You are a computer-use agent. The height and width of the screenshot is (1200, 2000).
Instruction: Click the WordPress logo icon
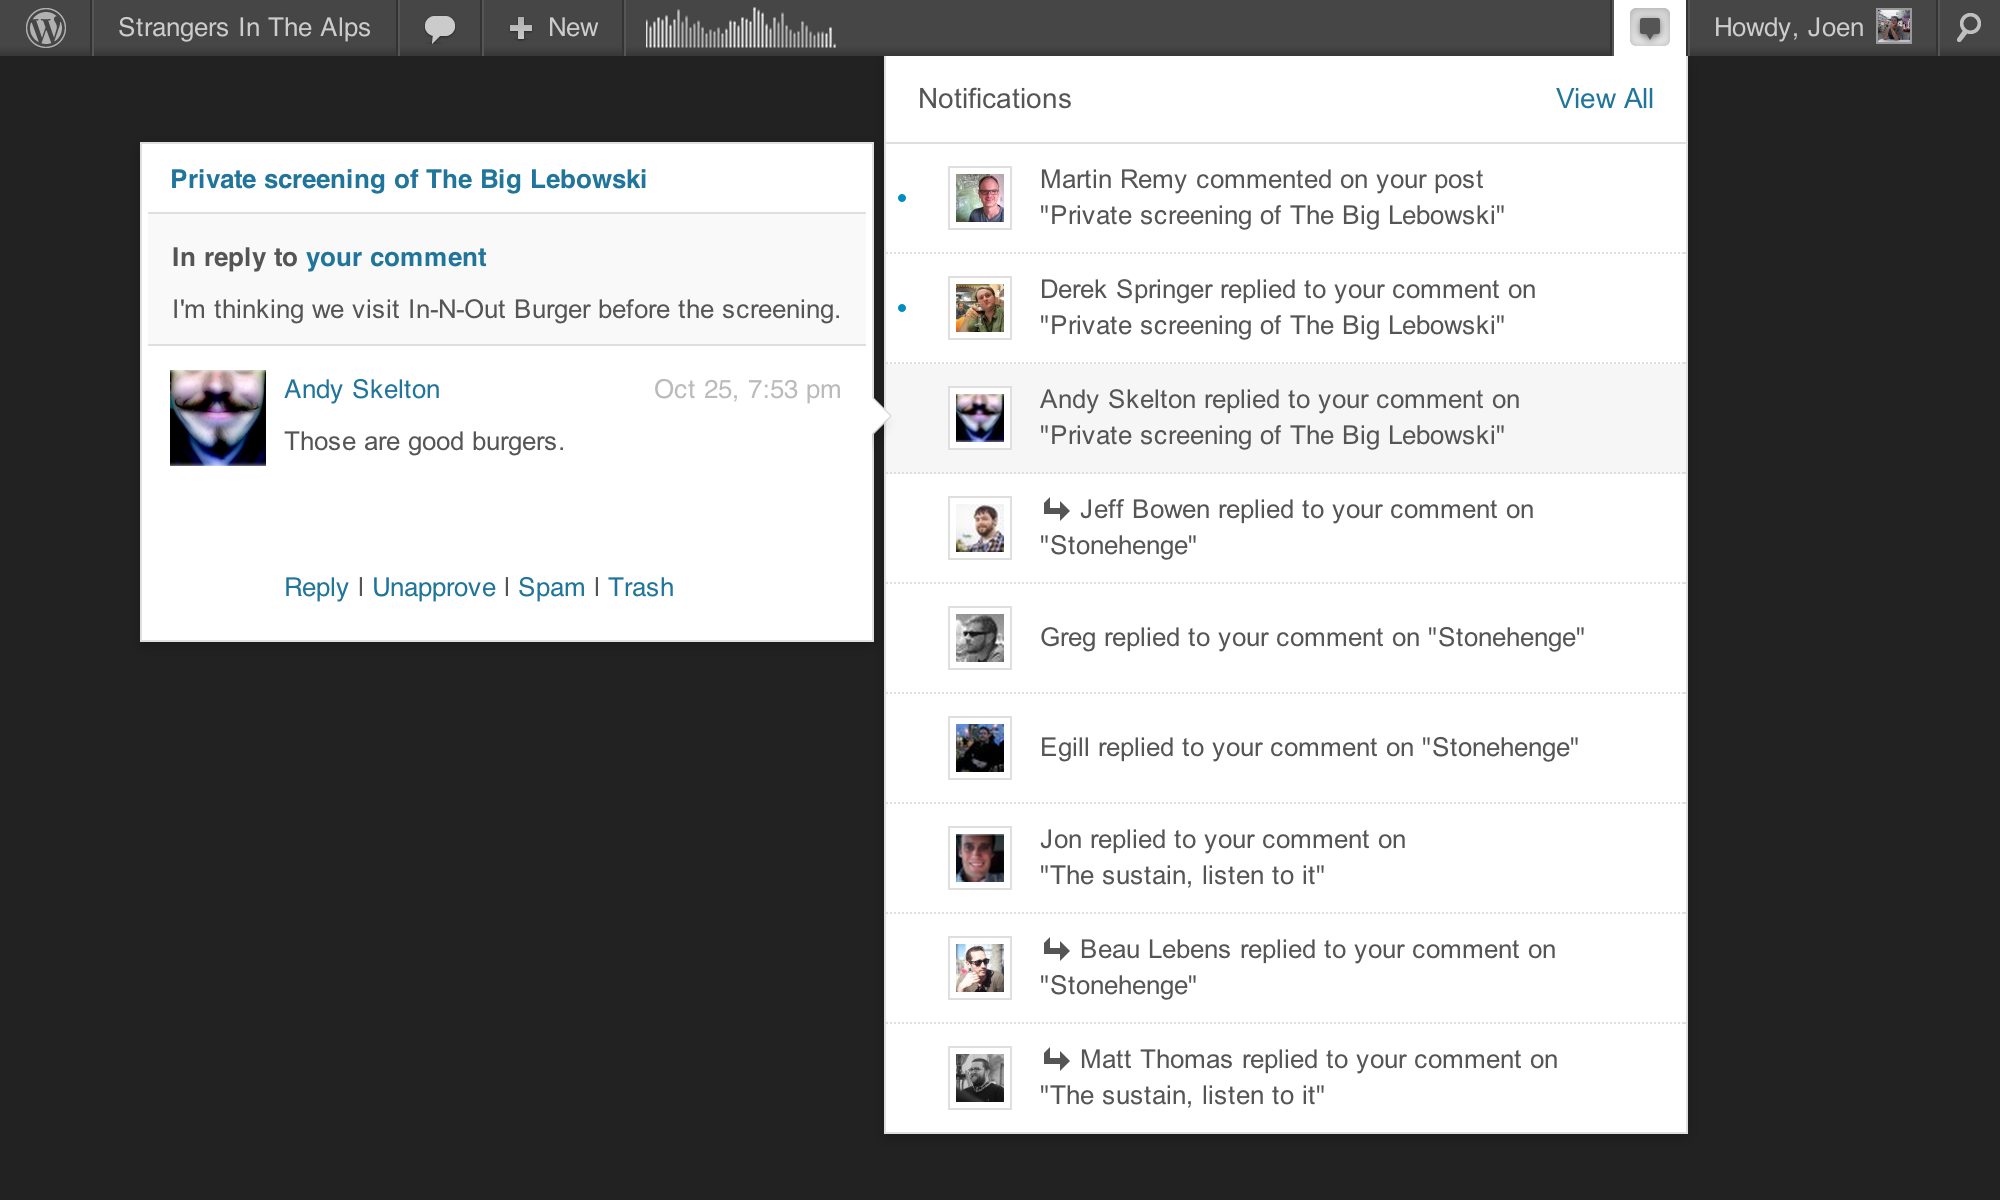[46, 27]
